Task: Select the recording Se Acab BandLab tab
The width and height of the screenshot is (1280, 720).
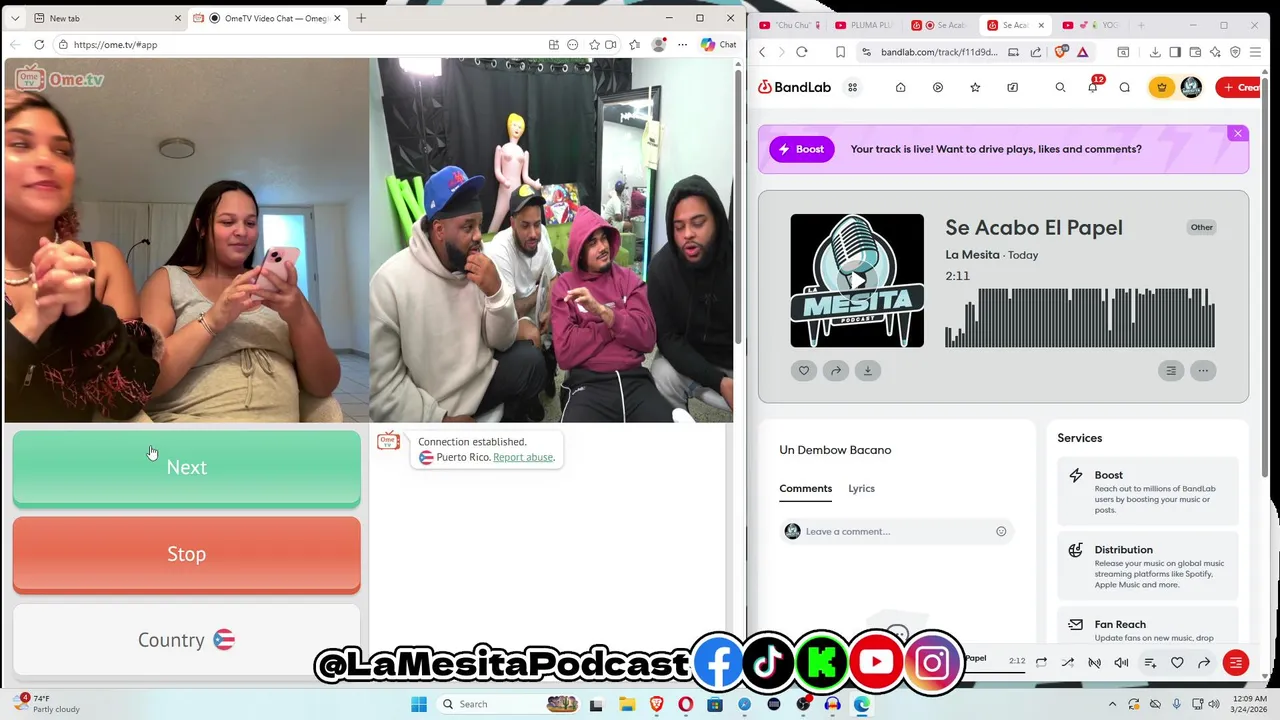Action: click(940, 25)
